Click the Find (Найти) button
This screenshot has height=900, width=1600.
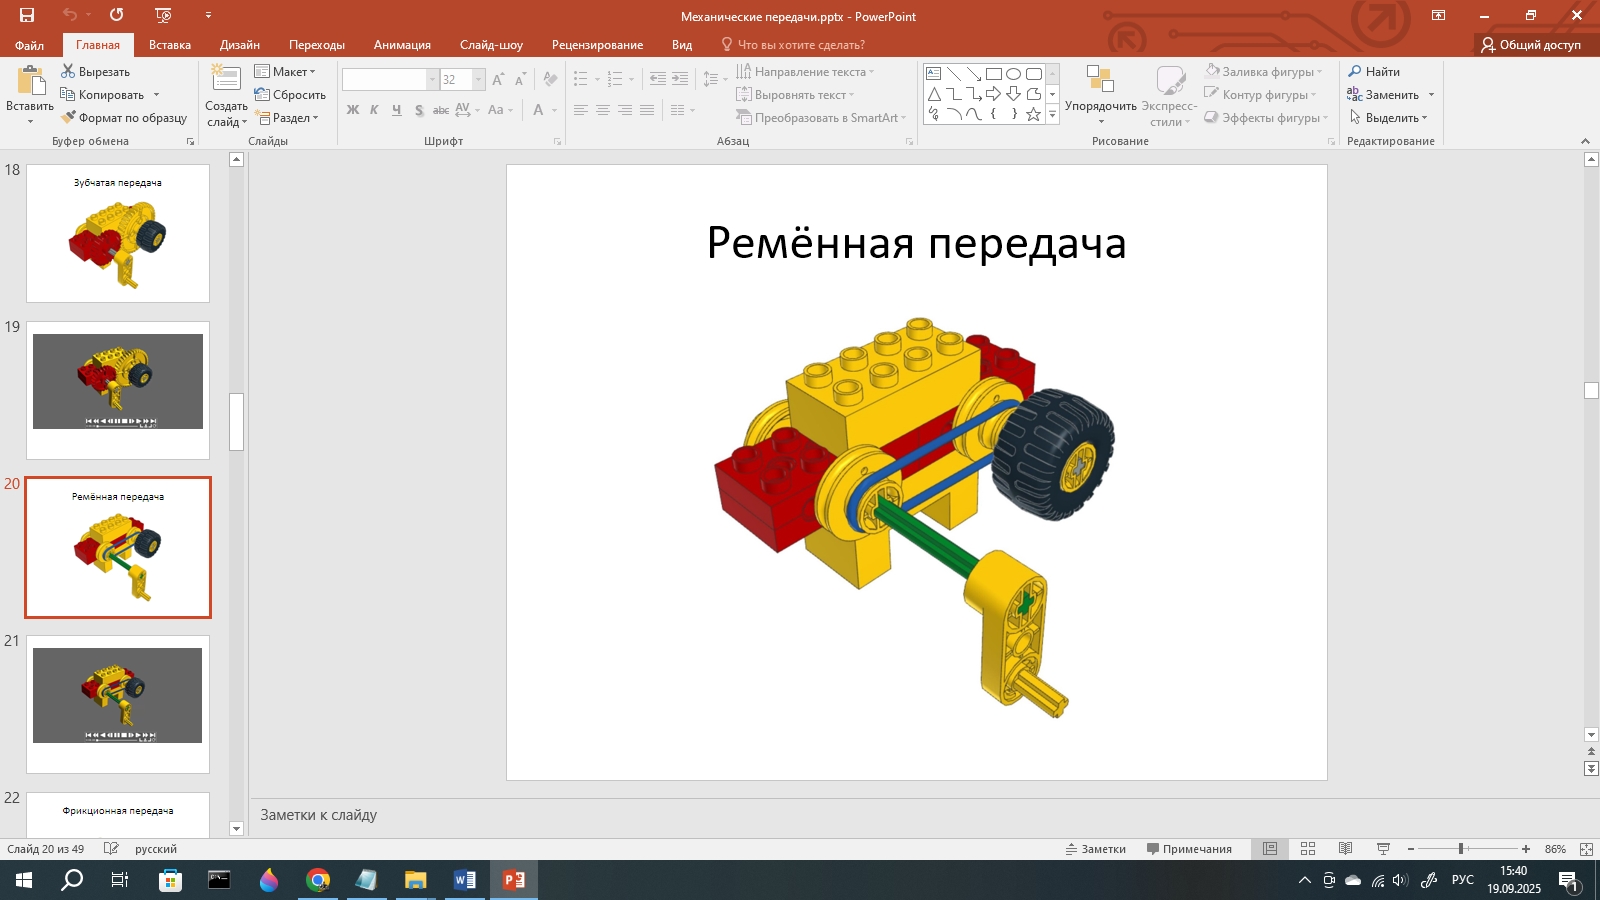[x=1374, y=72]
